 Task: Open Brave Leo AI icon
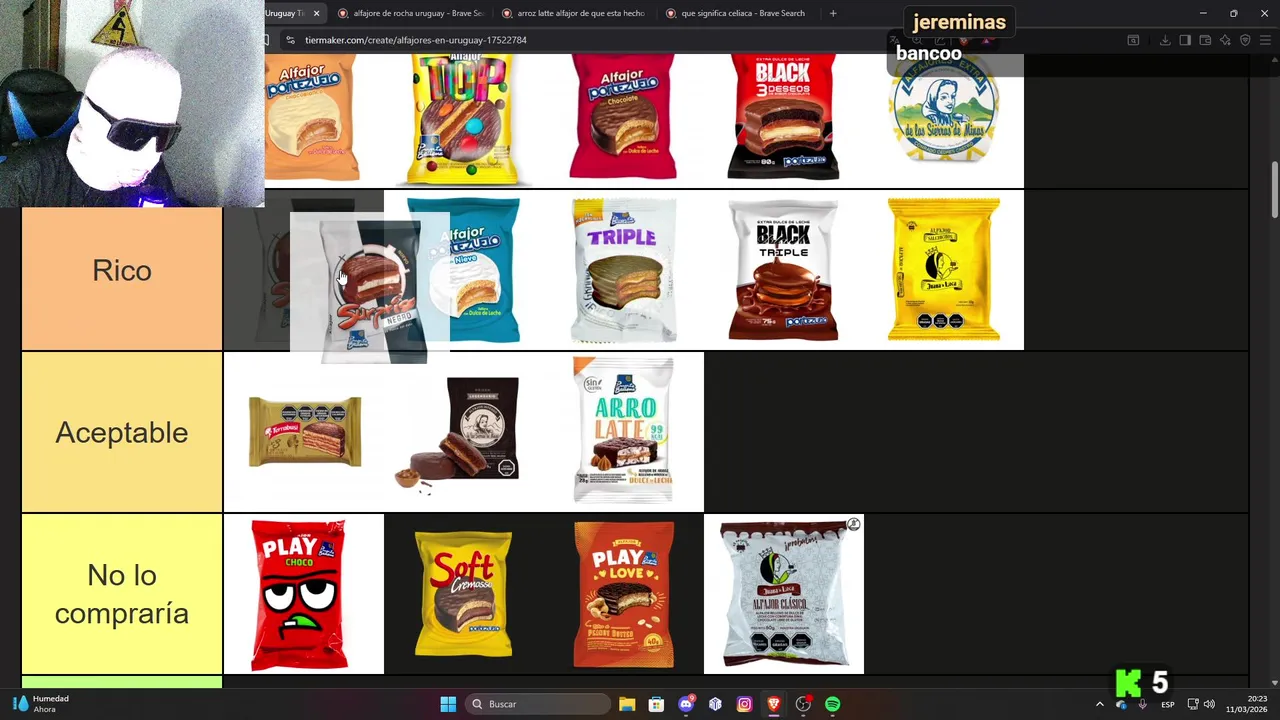1225,40
